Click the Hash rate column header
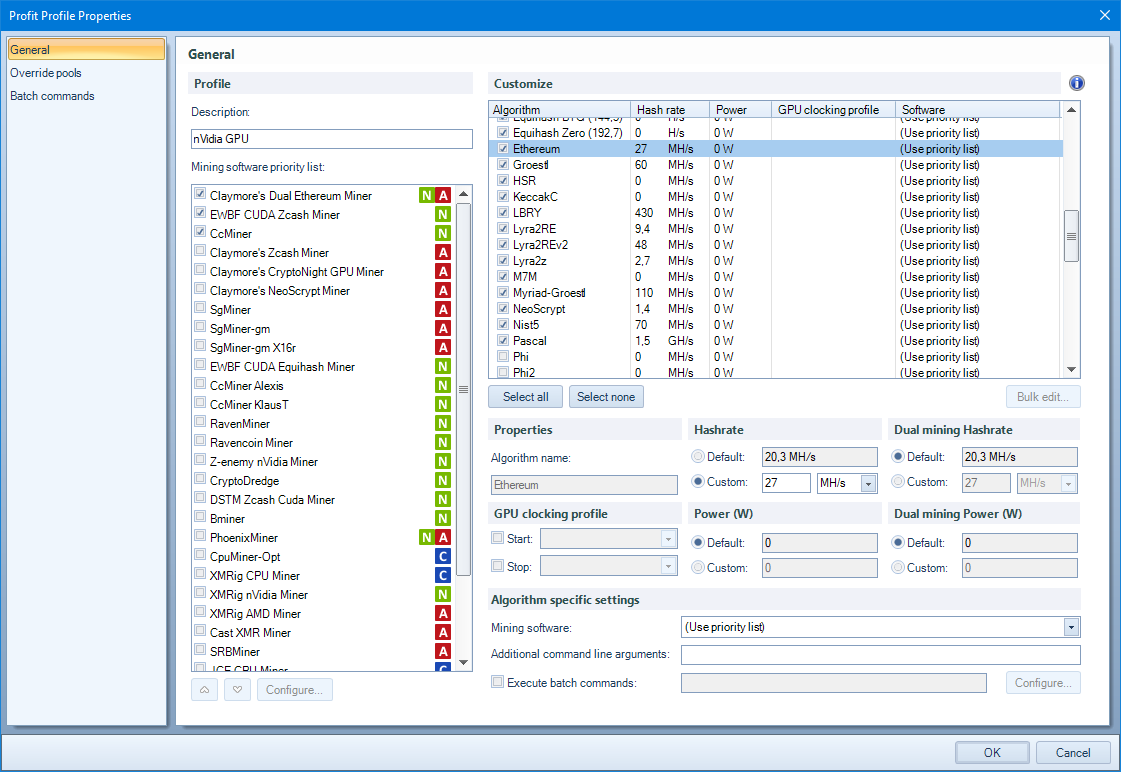Viewport: 1121px width, 772px height. tap(670, 109)
